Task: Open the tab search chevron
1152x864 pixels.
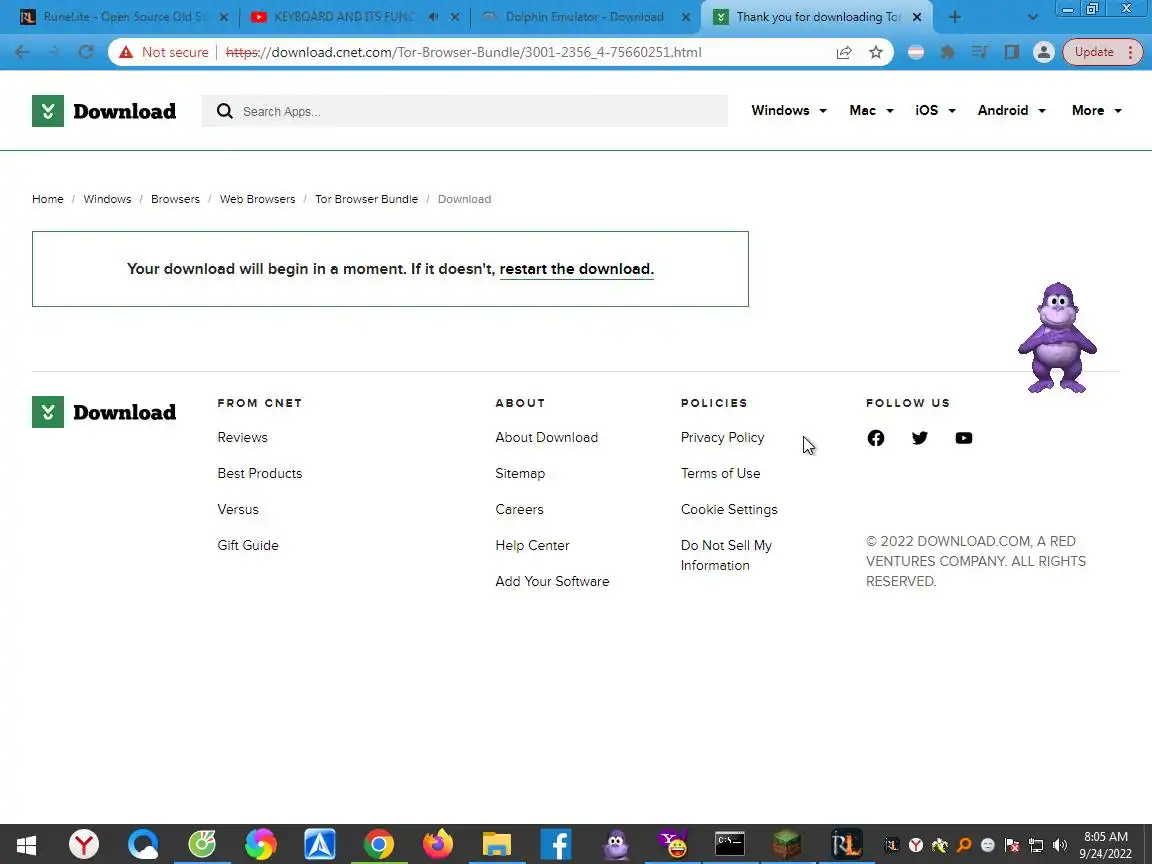Action: [1032, 17]
